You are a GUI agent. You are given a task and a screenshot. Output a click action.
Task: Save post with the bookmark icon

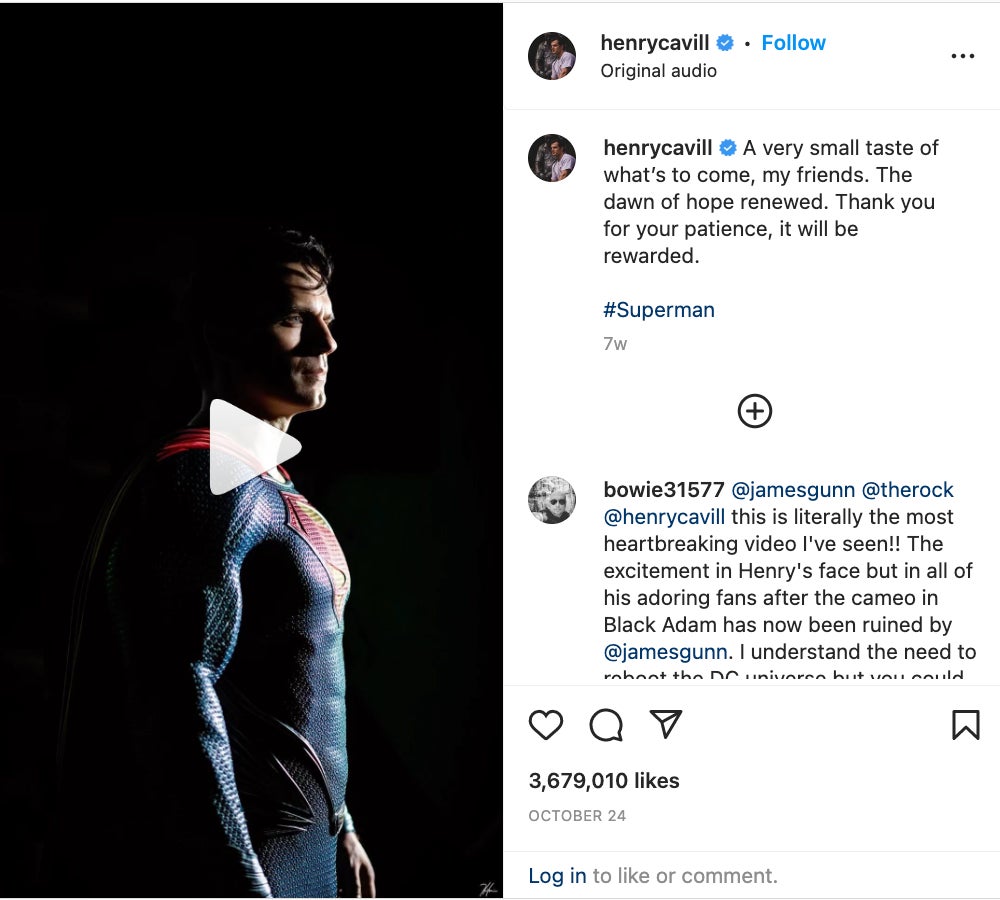pyautogui.click(x=965, y=725)
